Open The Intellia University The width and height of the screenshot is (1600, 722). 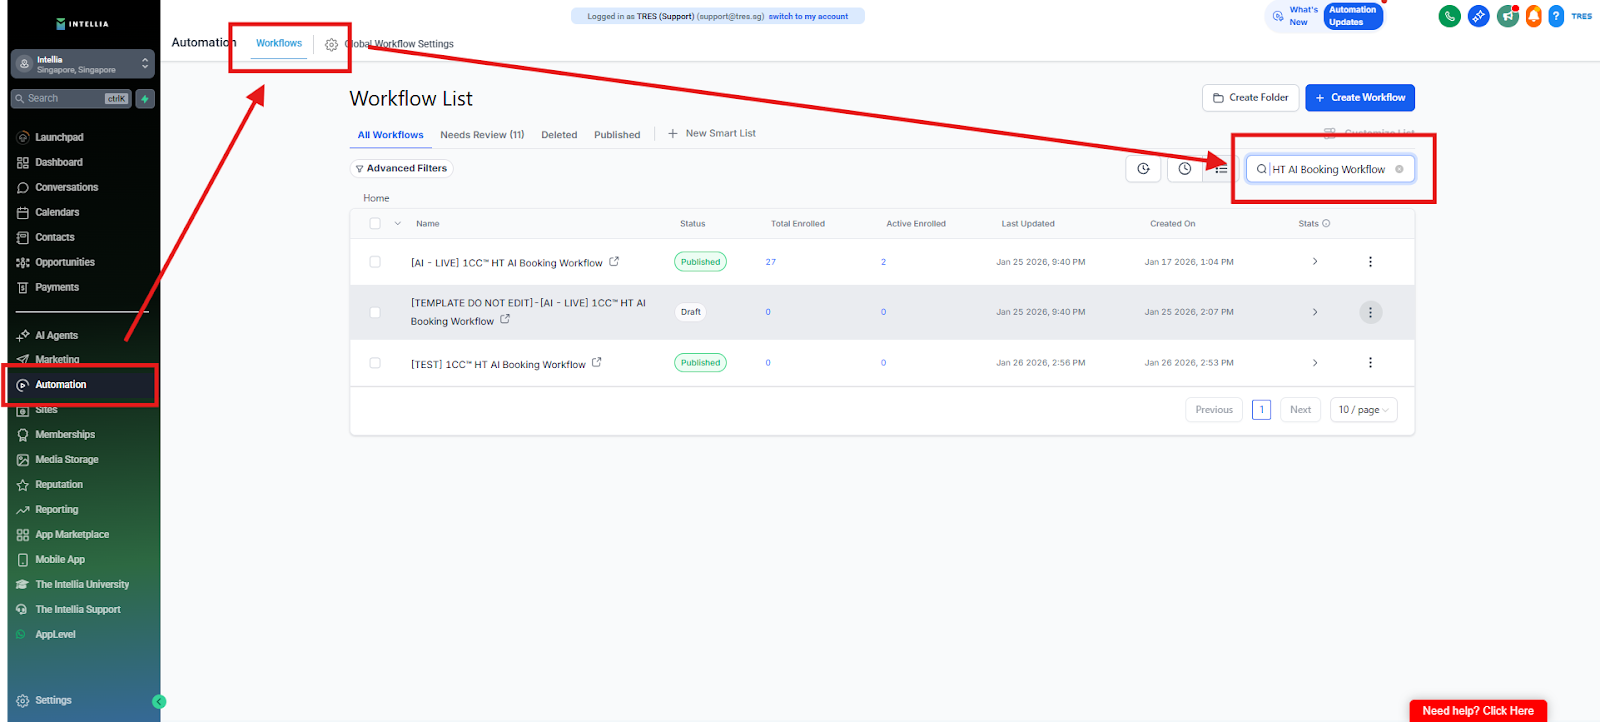(82, 584)
